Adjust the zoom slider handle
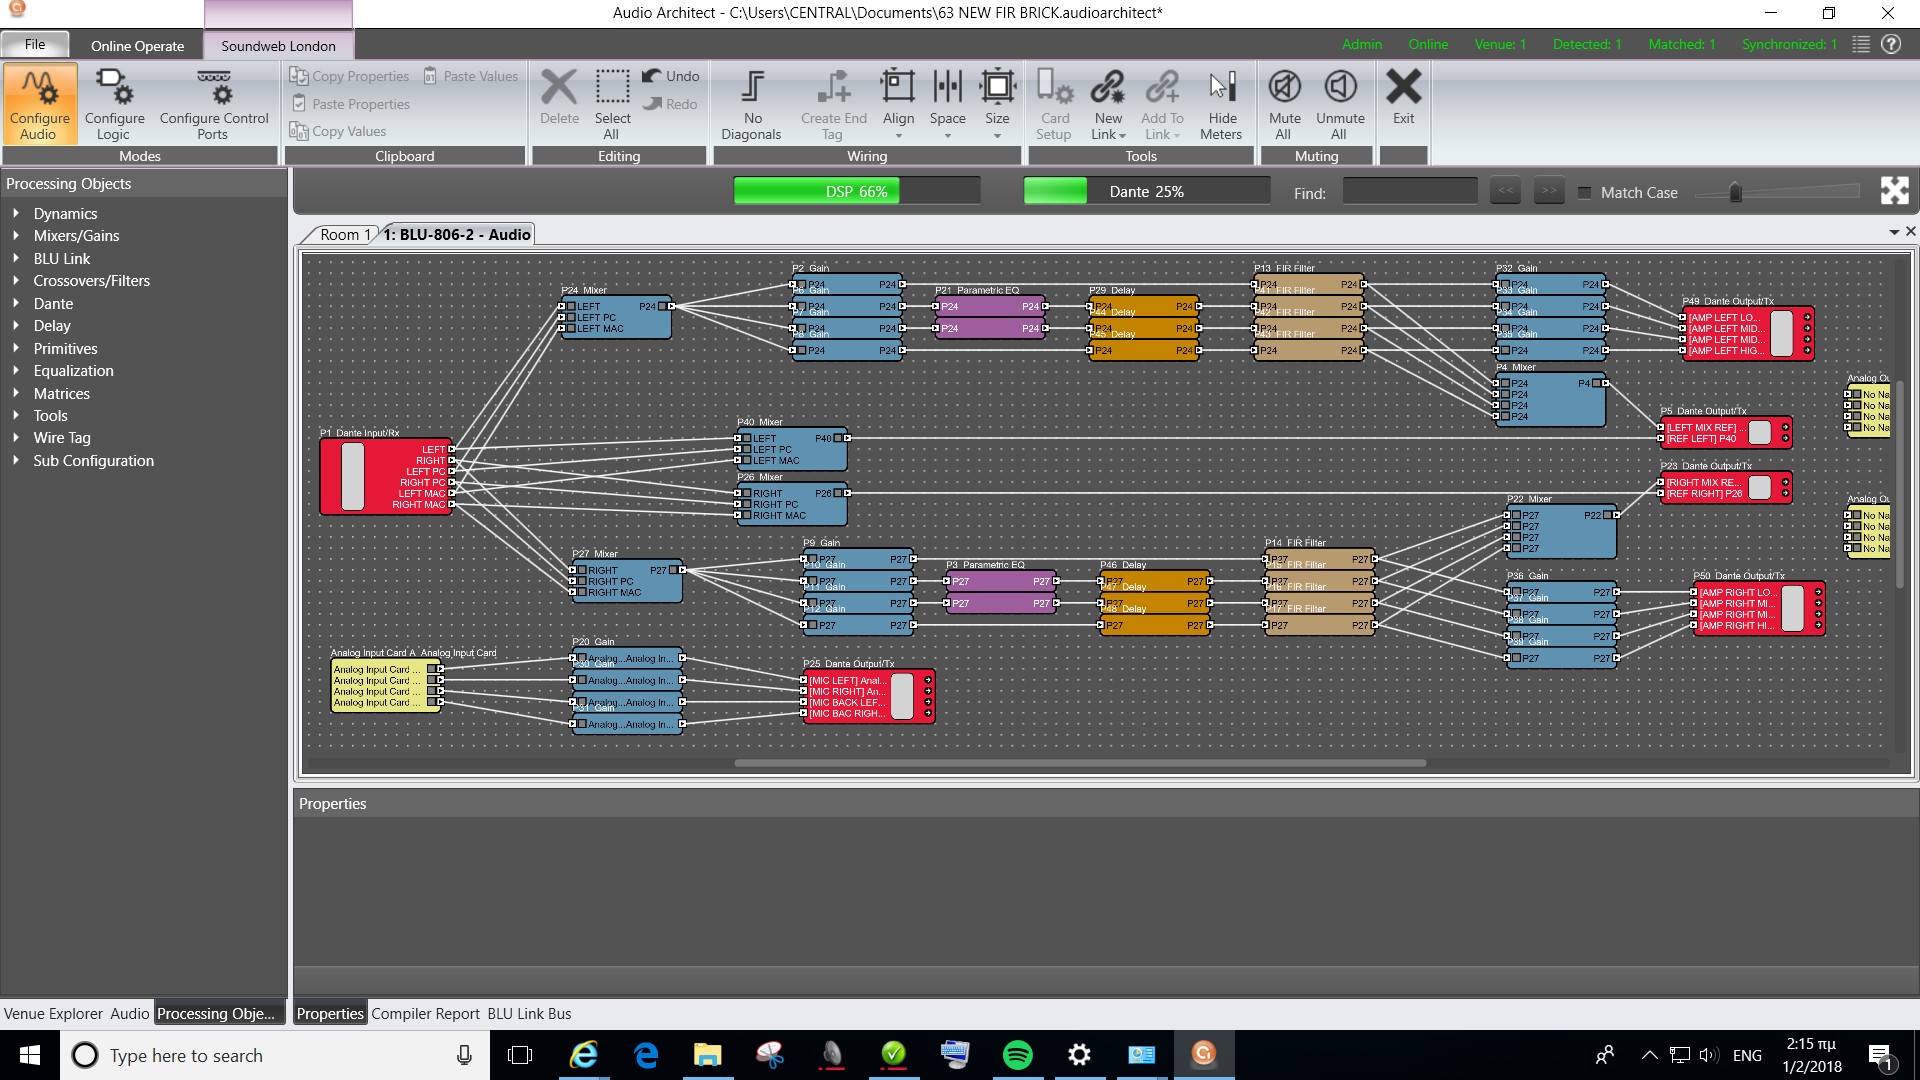The width and height of the screenshot is (1920, 1080). click(1736, 192)
